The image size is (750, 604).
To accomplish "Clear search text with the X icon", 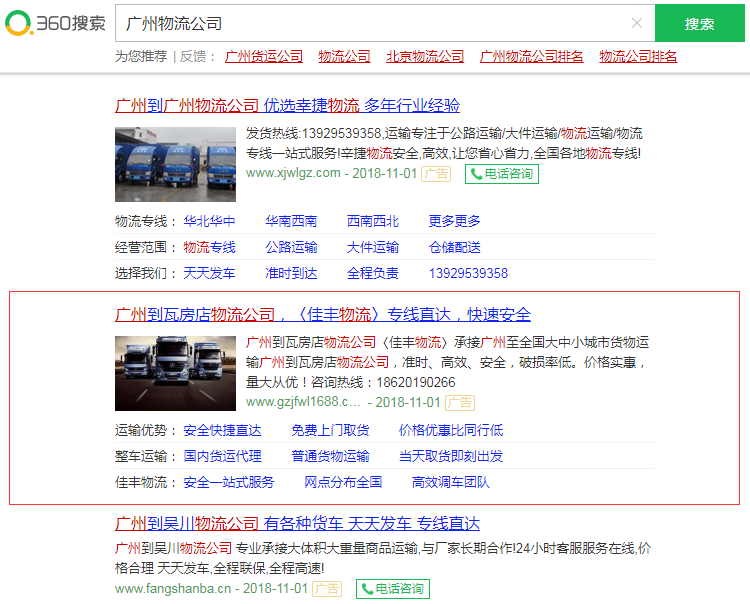I will click(637, 23).
